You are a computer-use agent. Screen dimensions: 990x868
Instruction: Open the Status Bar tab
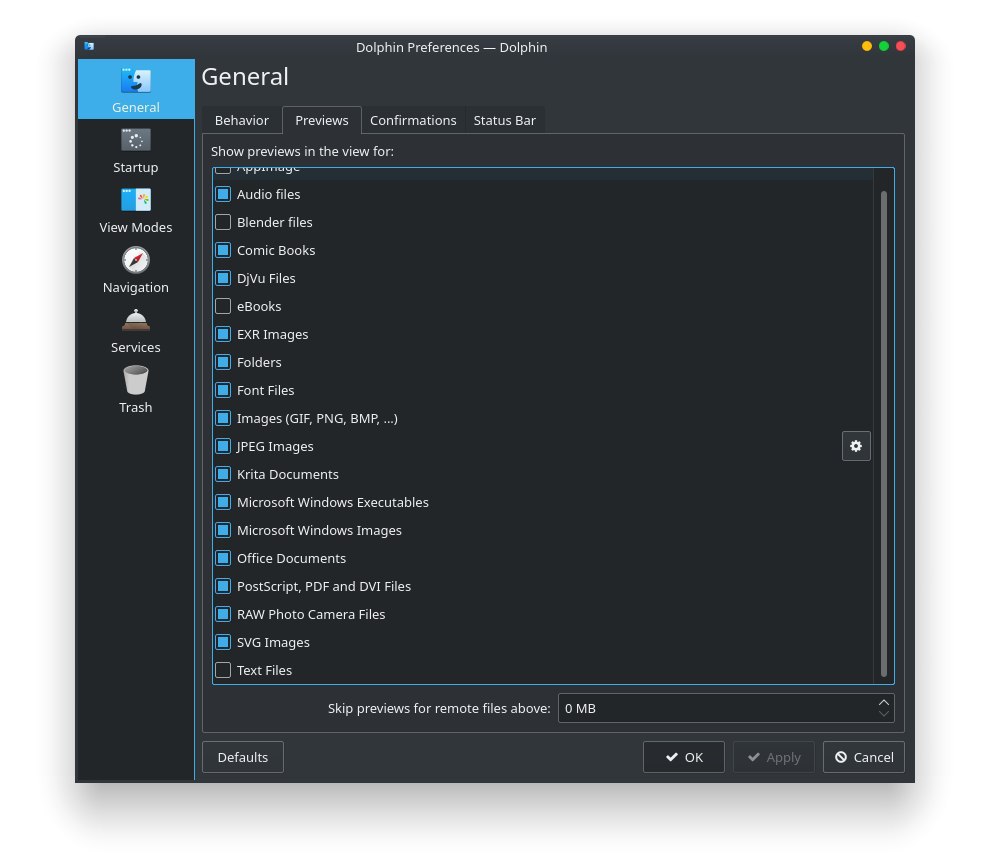(x=504, y=120)
